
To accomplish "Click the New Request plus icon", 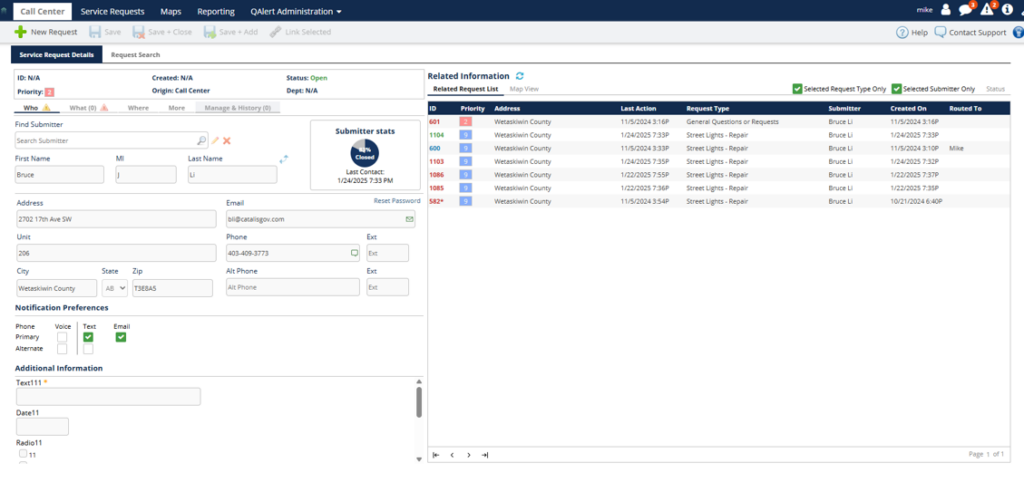I will (x=20, y=32).
